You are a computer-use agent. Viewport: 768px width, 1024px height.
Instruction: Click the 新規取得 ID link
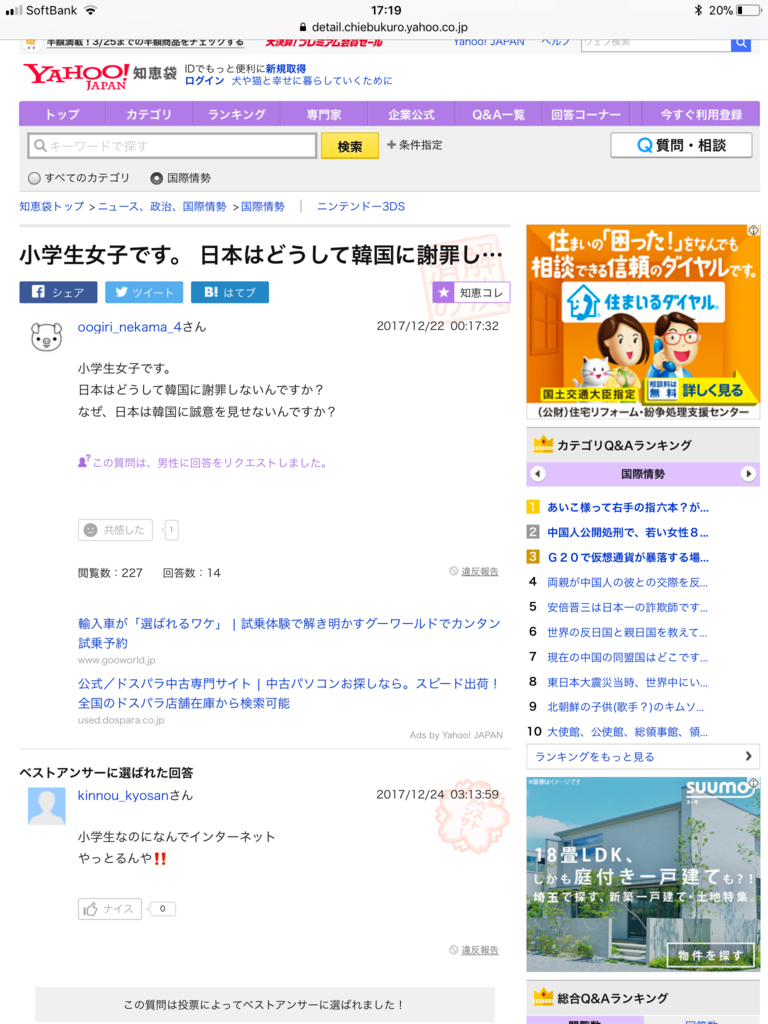coord(285,69)
